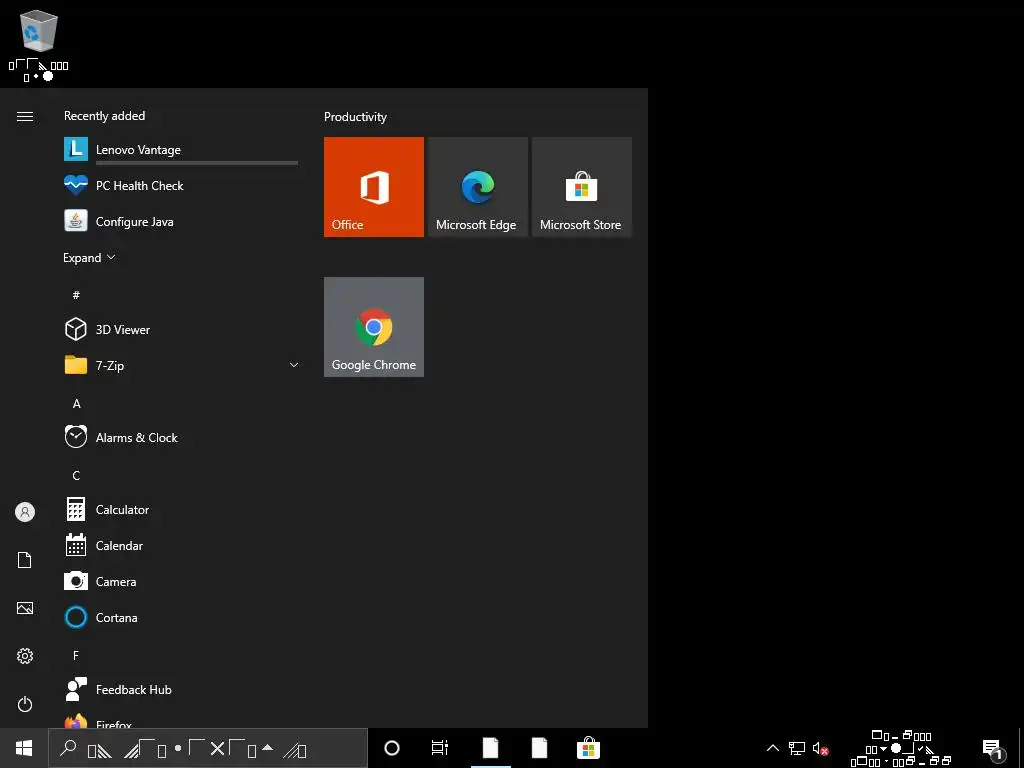
Task: Open Alarms & Clock
Action: point(181,437)
